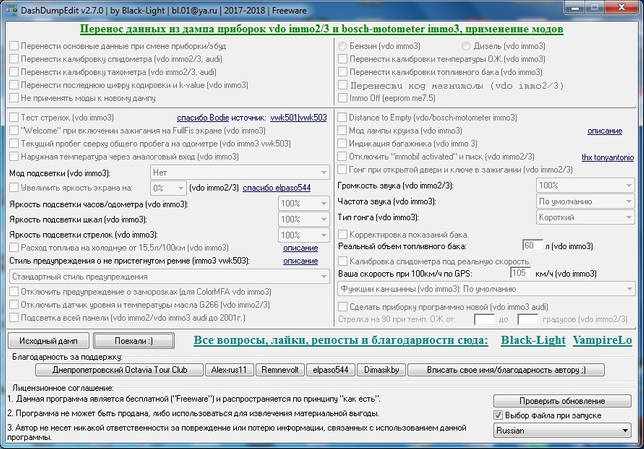Screen dimensions: 644x449
Task: Click the Днепропетровский Octavia Tour Club button
Action: click(120, 370)
